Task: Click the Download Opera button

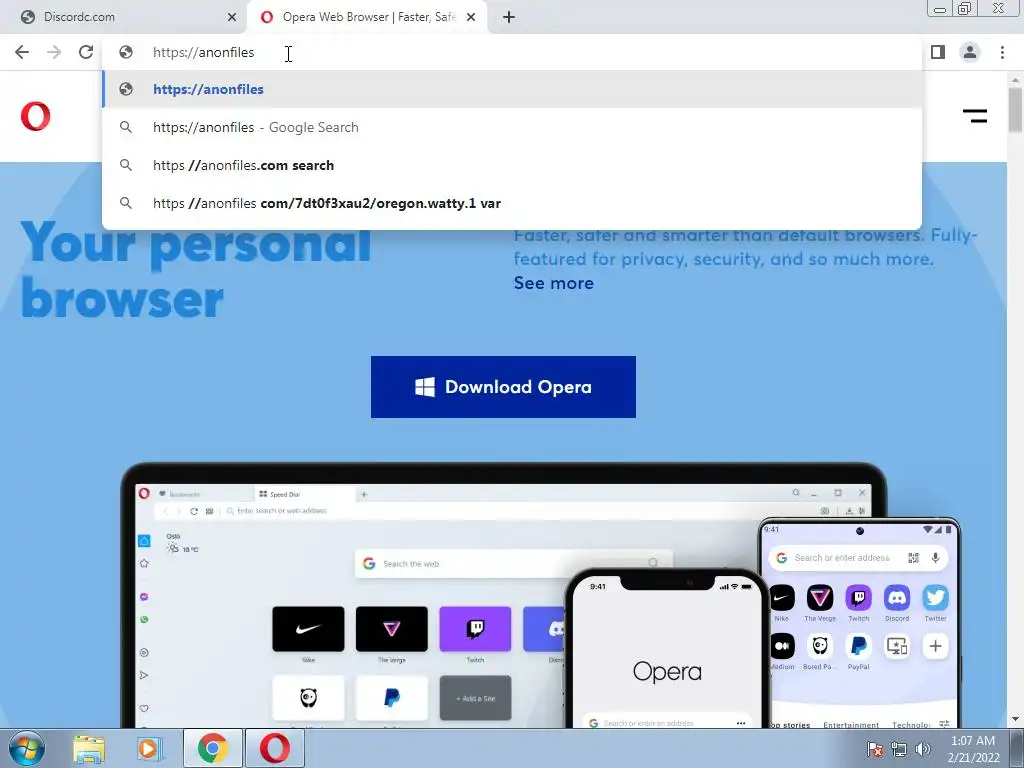Action: [504, 387]
